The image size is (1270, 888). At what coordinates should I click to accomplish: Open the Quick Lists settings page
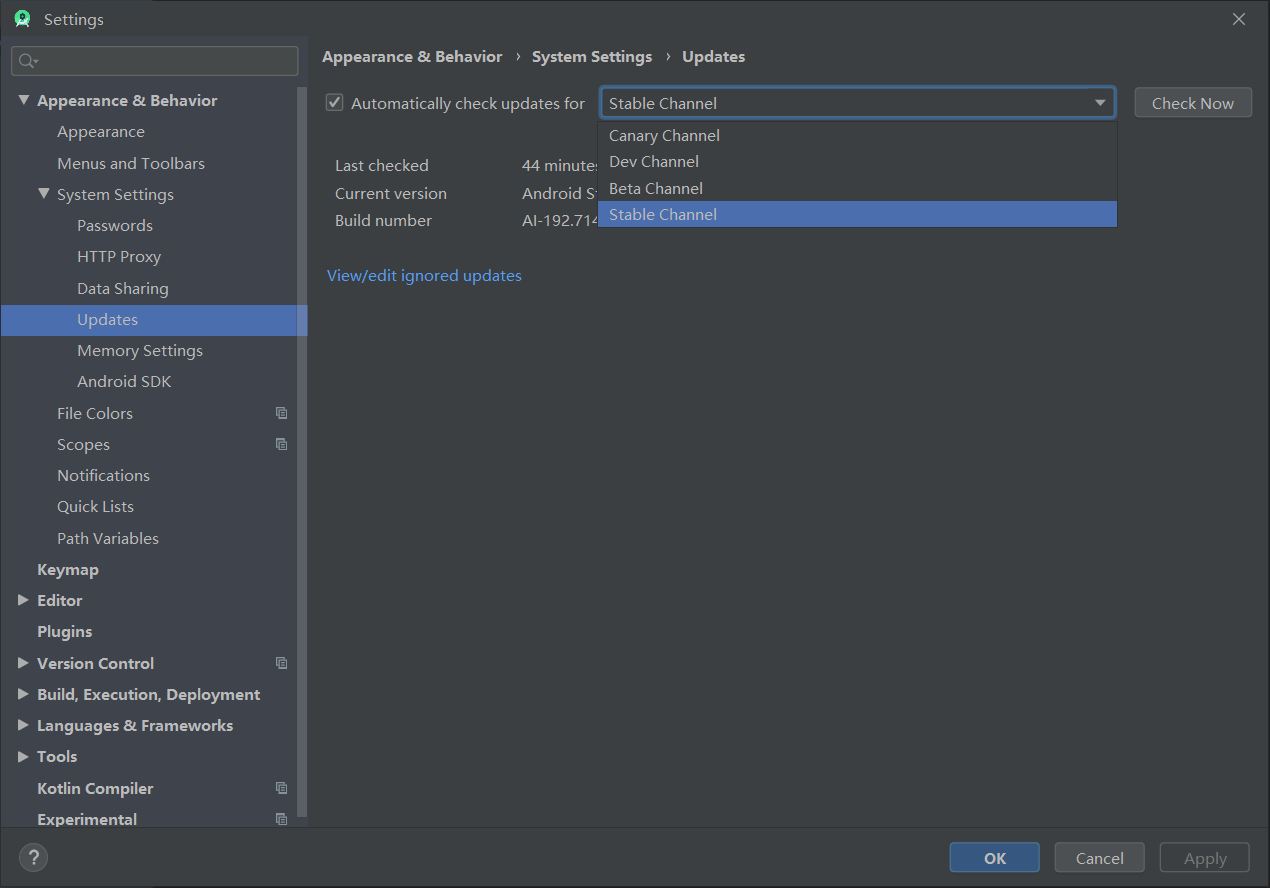point(95,506)
